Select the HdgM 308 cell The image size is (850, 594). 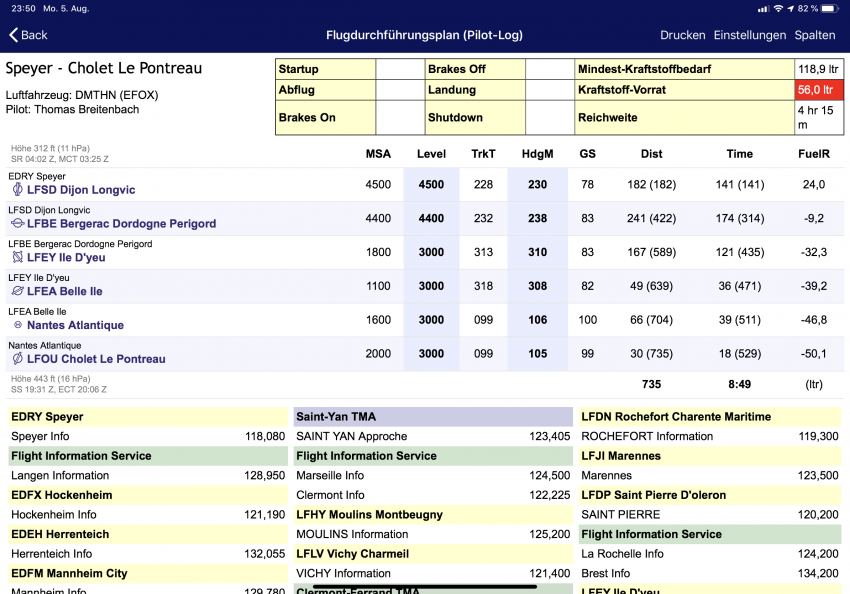tap(537, 286)
